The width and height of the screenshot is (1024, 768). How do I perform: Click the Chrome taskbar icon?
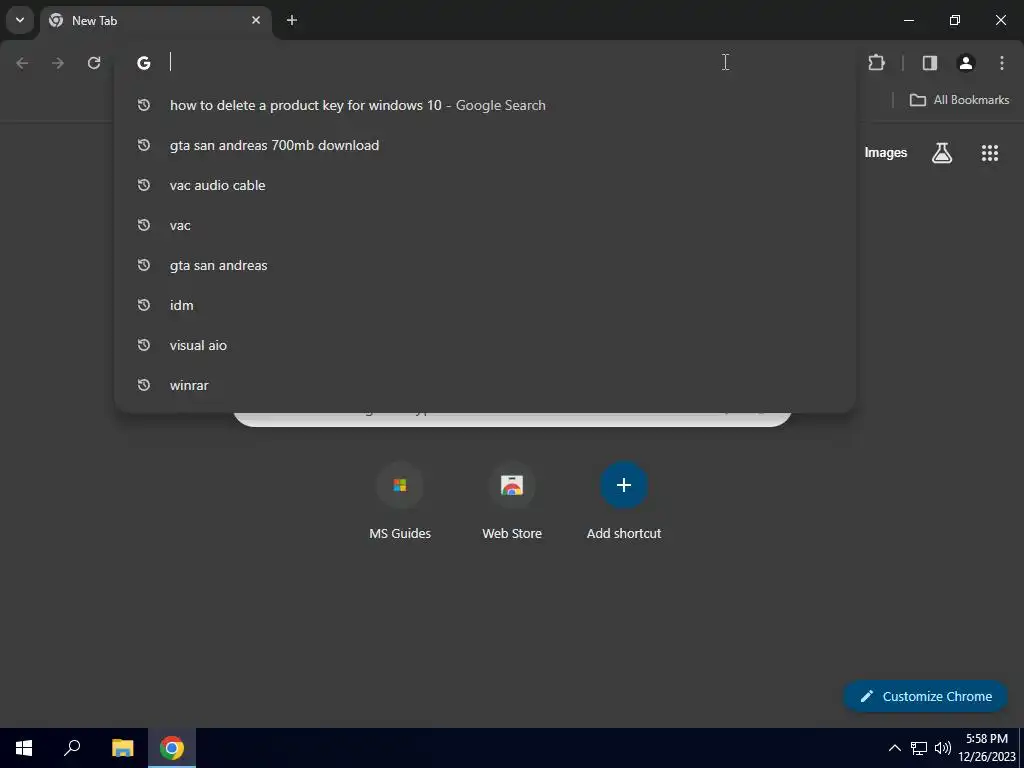point(172,748)
